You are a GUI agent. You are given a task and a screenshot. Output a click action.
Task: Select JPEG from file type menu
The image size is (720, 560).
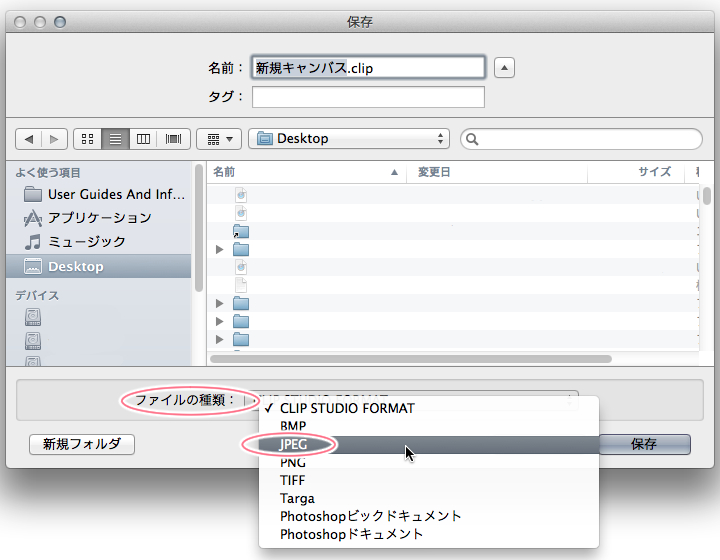pos(294,444)
